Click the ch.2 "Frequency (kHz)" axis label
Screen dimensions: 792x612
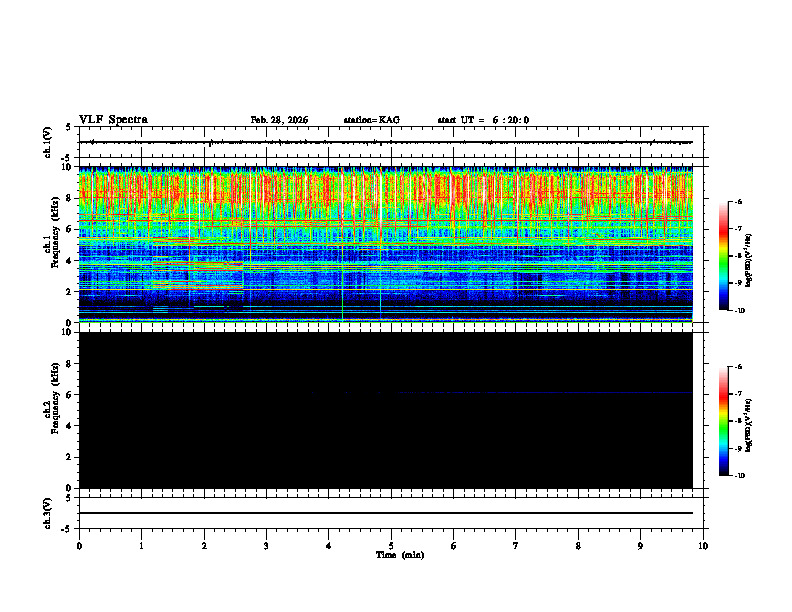(55, 398)
